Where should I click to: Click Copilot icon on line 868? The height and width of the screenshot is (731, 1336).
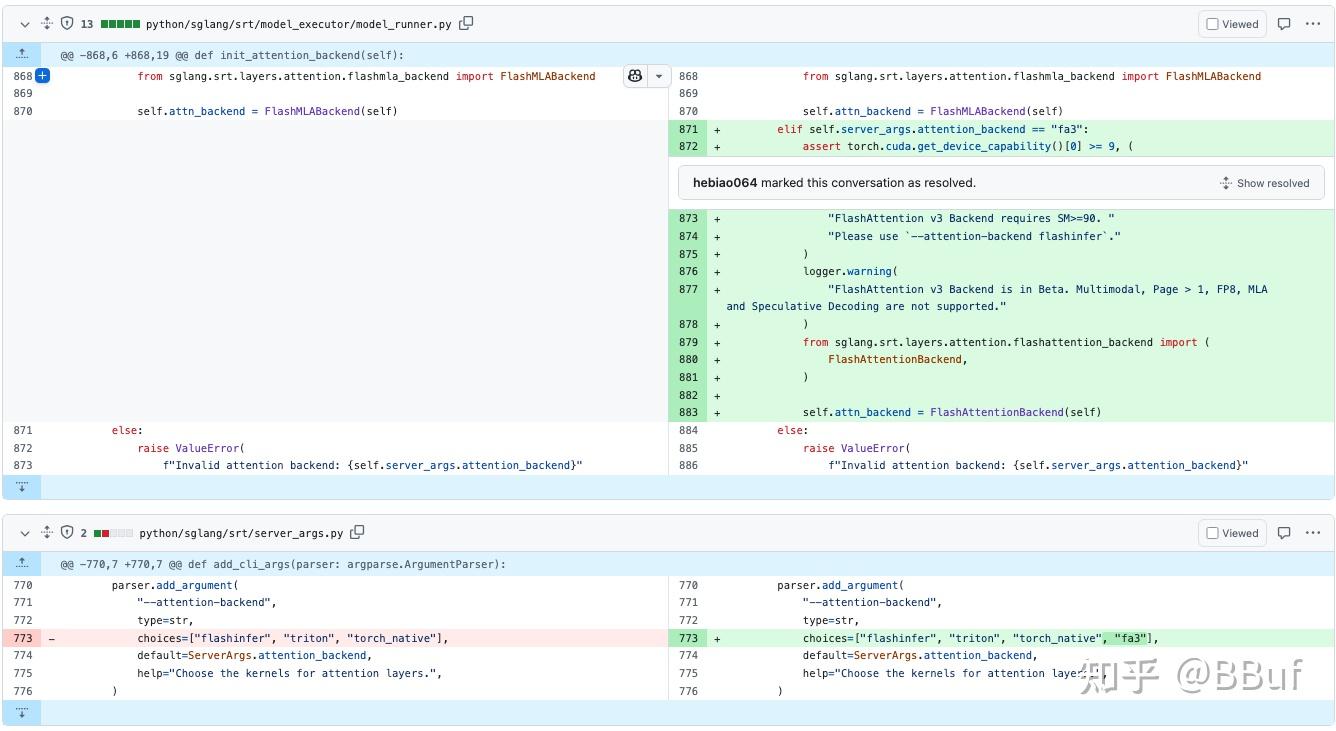(635, 76)
